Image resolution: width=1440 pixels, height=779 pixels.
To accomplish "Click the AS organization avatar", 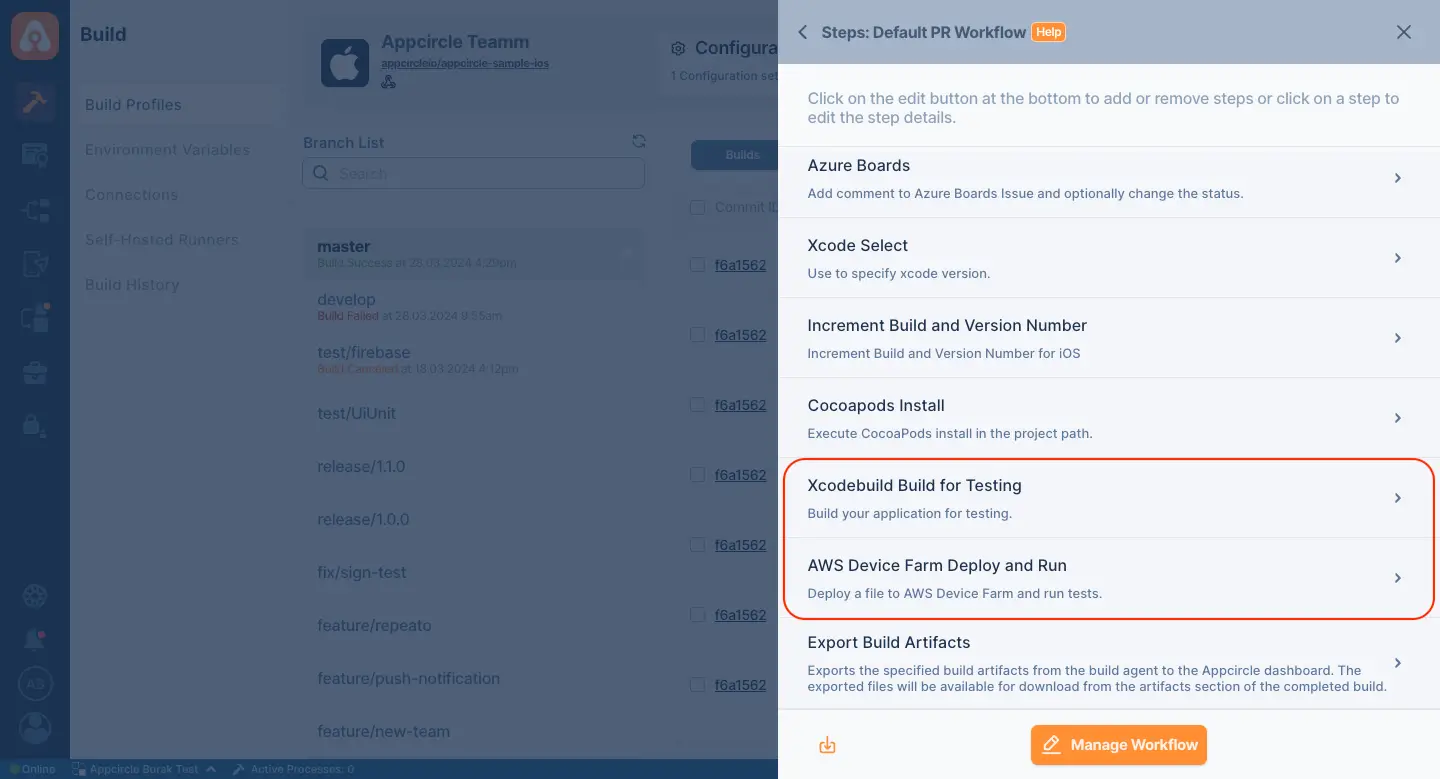I will point(35,685).
